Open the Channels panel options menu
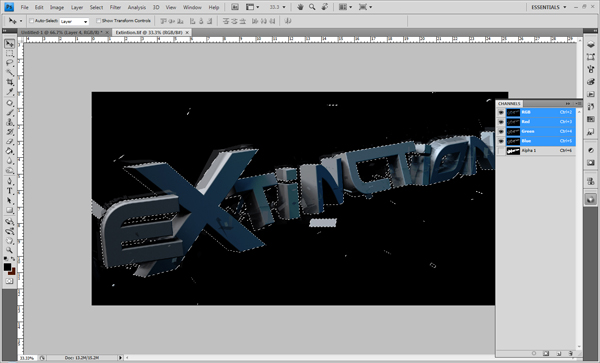 (578, 103)
